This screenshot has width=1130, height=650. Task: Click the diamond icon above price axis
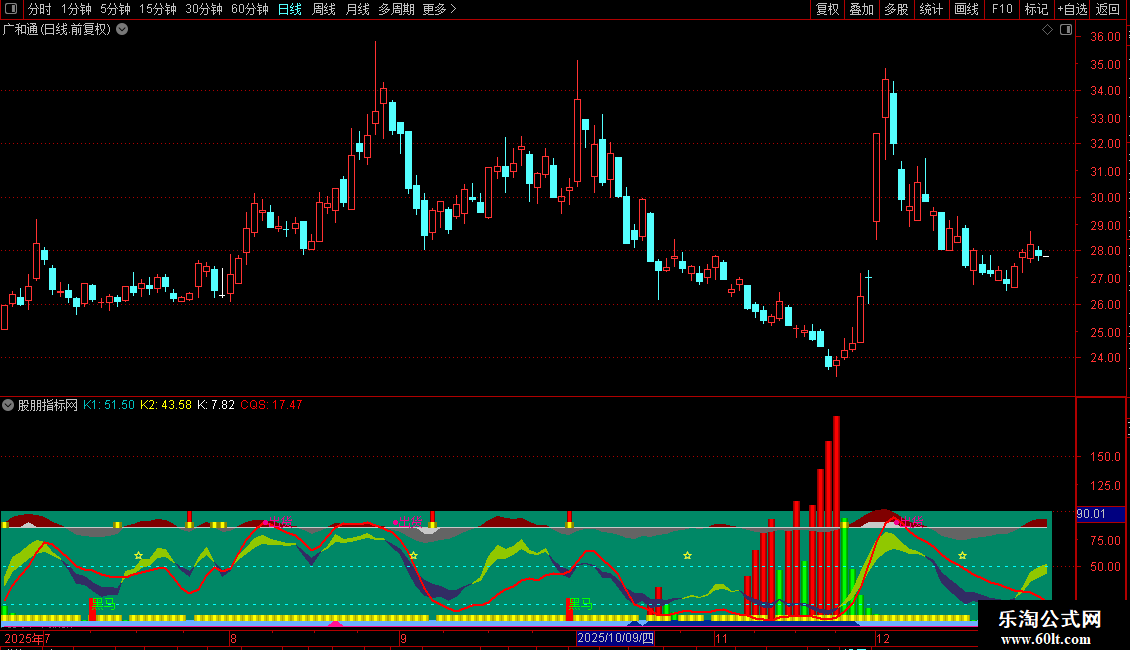[x=1048, y=30]
